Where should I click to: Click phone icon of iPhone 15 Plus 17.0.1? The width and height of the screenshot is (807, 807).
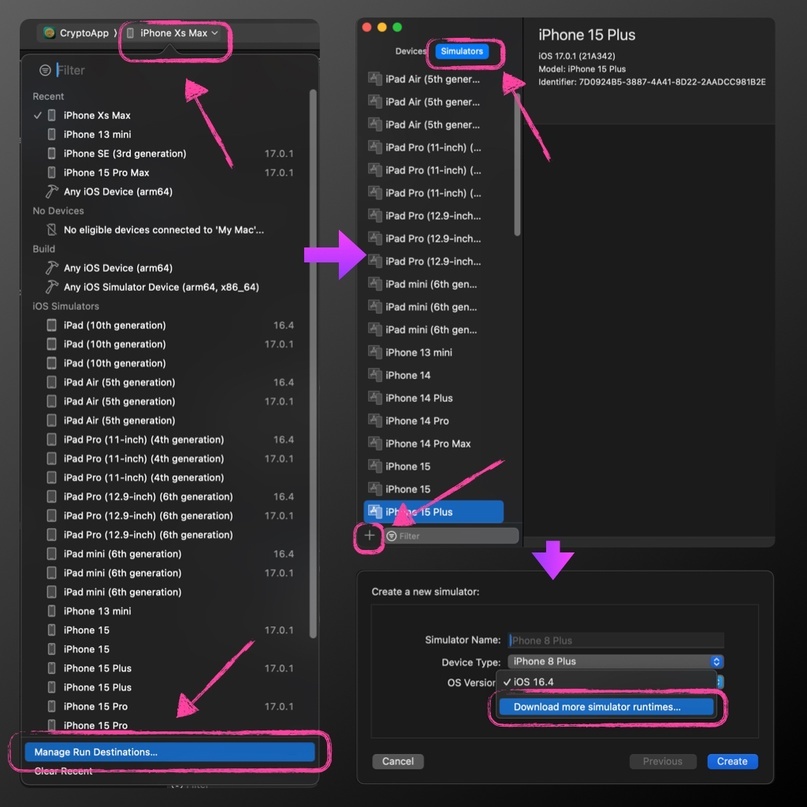click(x=51, y=668)
